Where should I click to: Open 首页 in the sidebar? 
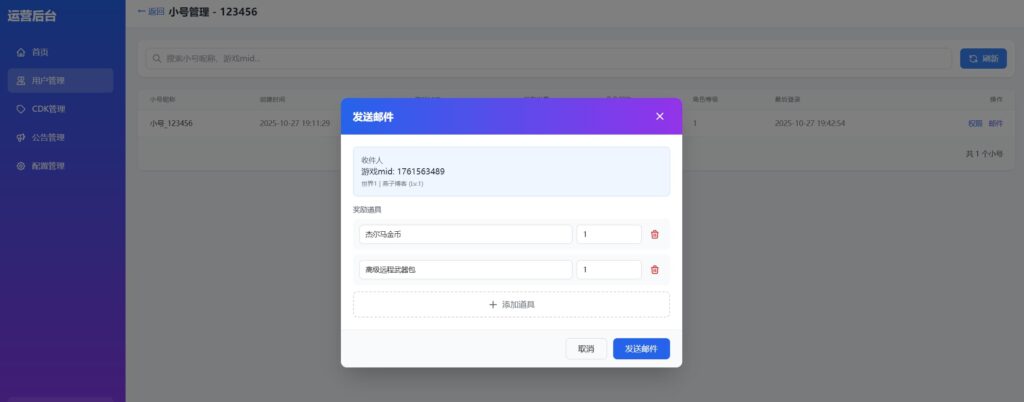[60, 52]
